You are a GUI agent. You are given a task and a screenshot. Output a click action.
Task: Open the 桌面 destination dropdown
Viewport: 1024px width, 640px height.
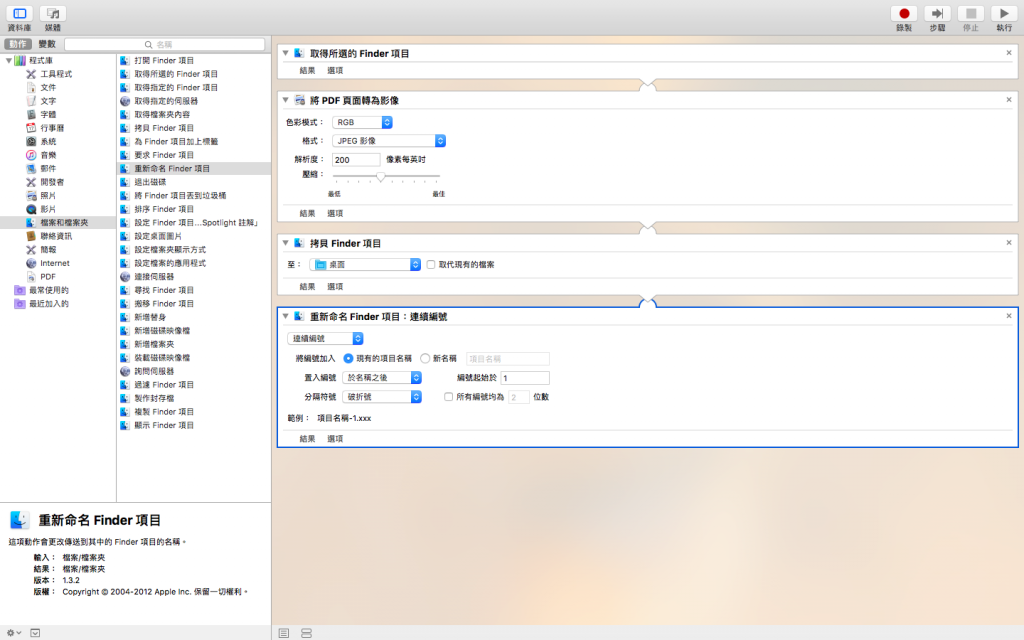[x=365, y=264]
